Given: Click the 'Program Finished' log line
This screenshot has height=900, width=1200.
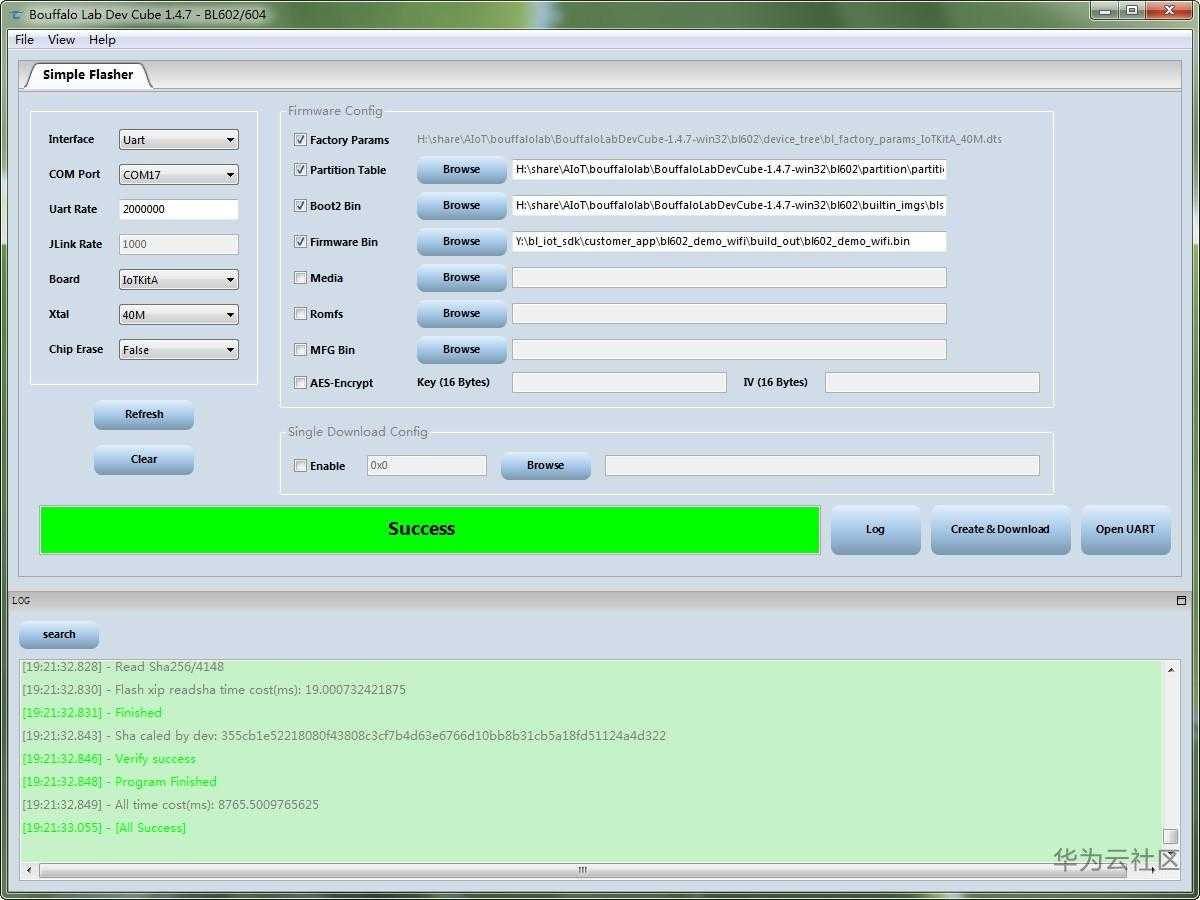Looking at the screenshot, I should (119, 782).
